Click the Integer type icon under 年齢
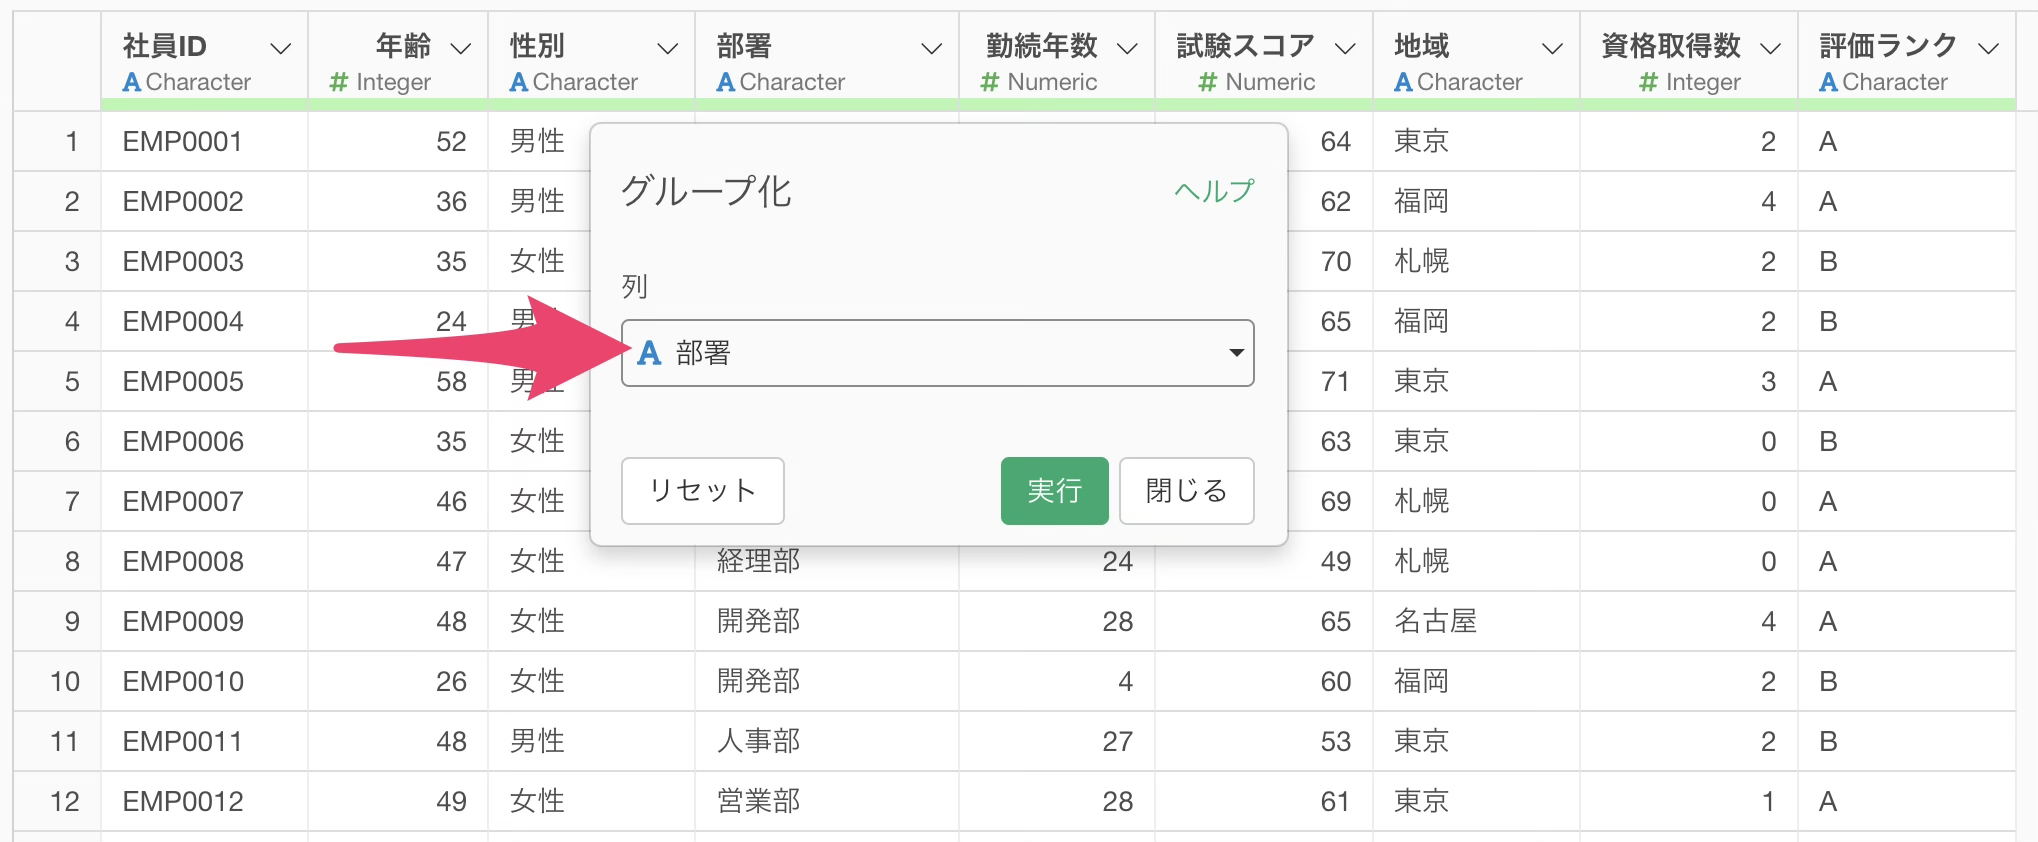The height and width of the screenshot is (842, 2038). [x=339, y=83]
